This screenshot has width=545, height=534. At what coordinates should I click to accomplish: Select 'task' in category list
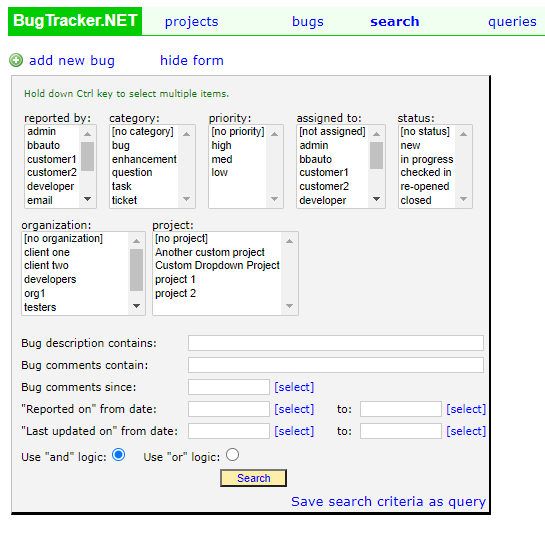click(x=144, y=186)
